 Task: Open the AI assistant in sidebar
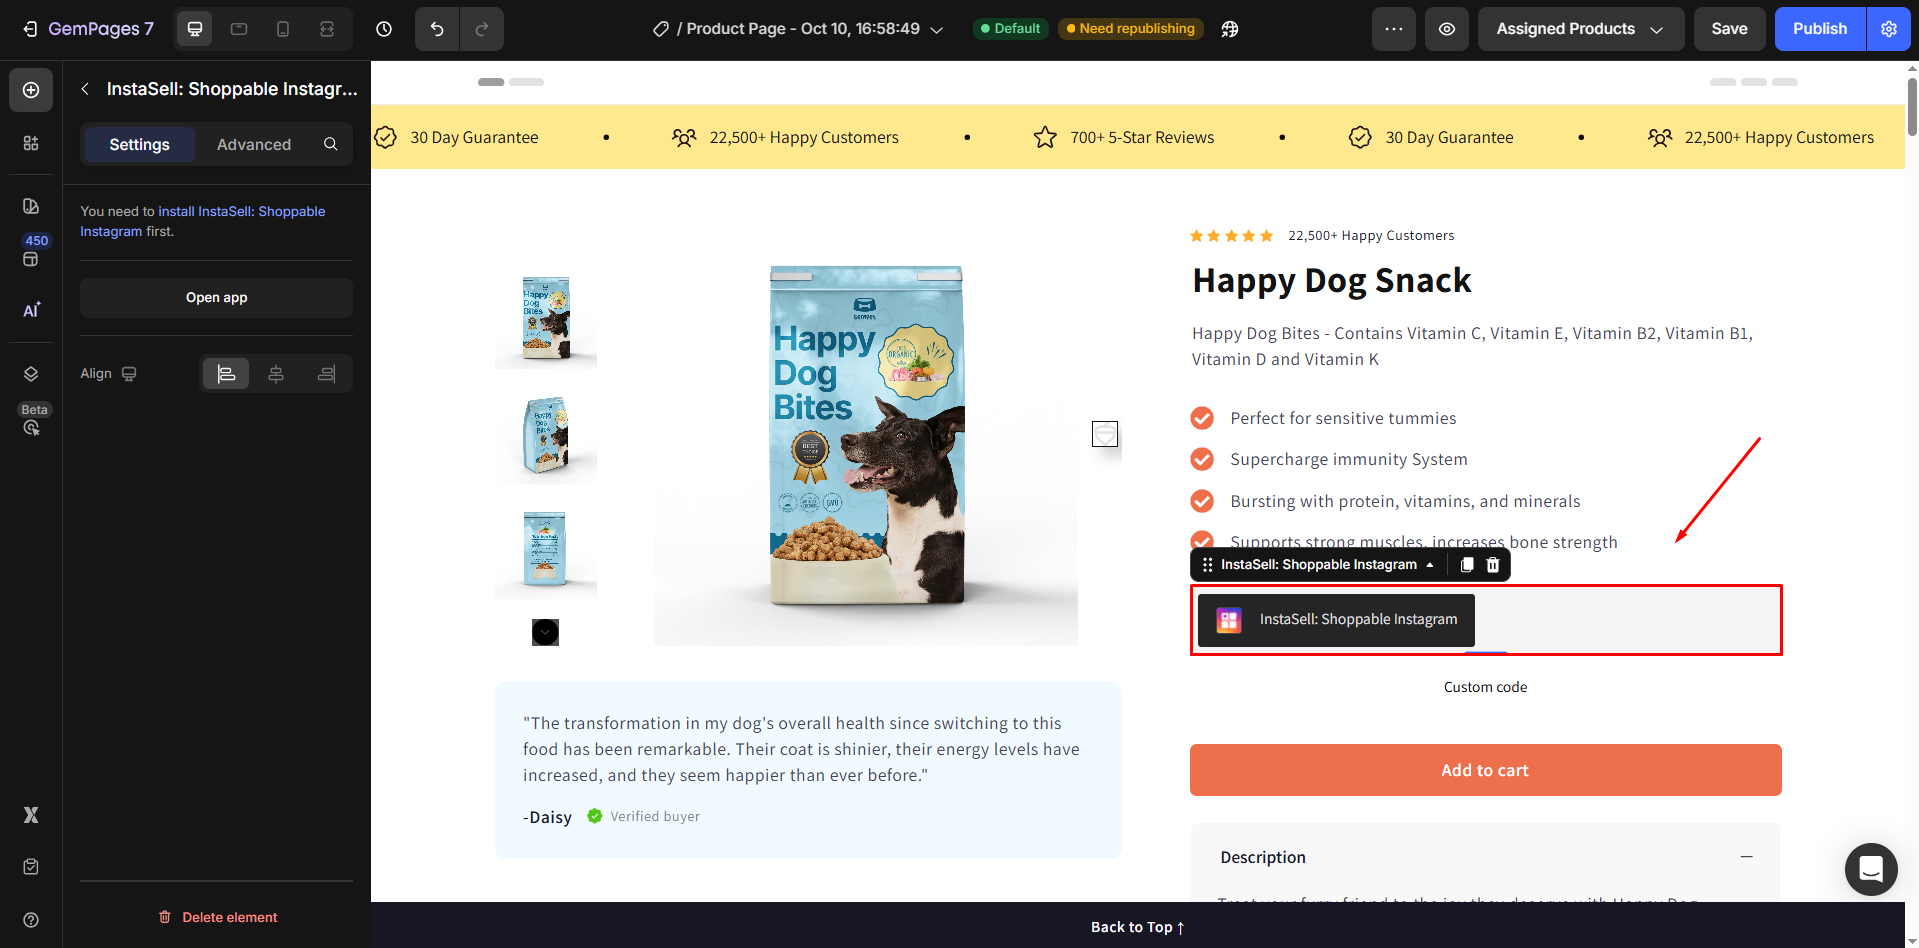(x=31, y=310)
